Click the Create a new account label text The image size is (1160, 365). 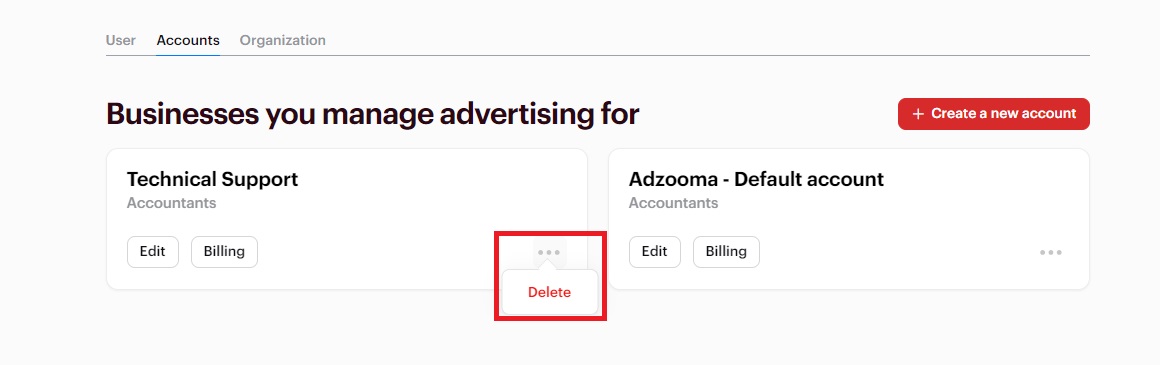[x=1003, y=114]
